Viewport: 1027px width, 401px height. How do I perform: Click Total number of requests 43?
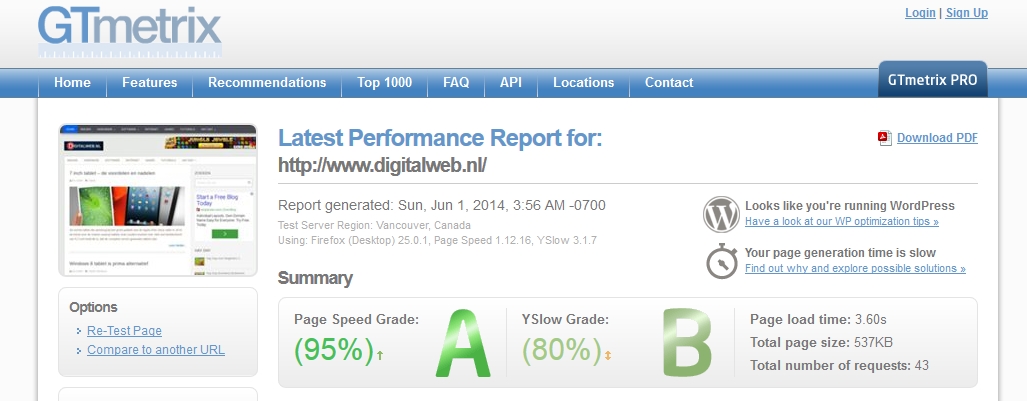[x=839, y=366]
